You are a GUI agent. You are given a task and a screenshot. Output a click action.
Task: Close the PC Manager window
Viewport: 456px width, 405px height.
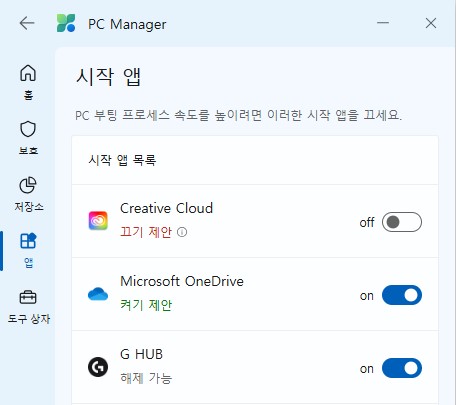click(431, 23)
